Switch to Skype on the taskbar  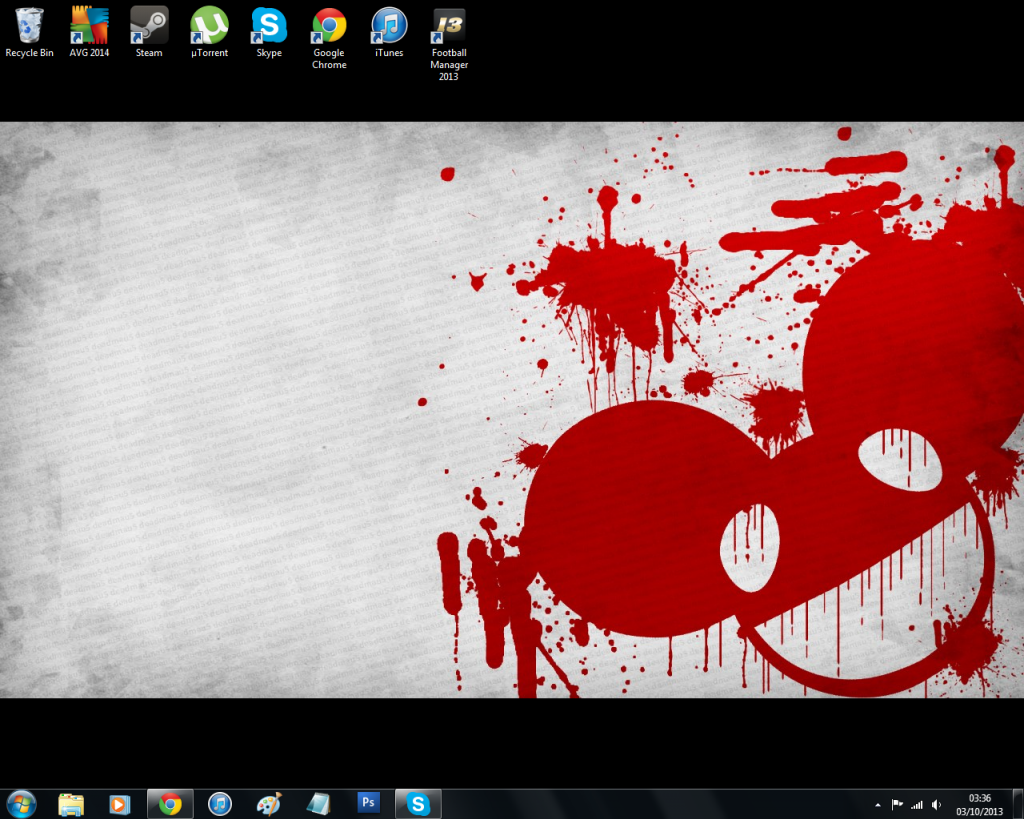pos(418,804)
